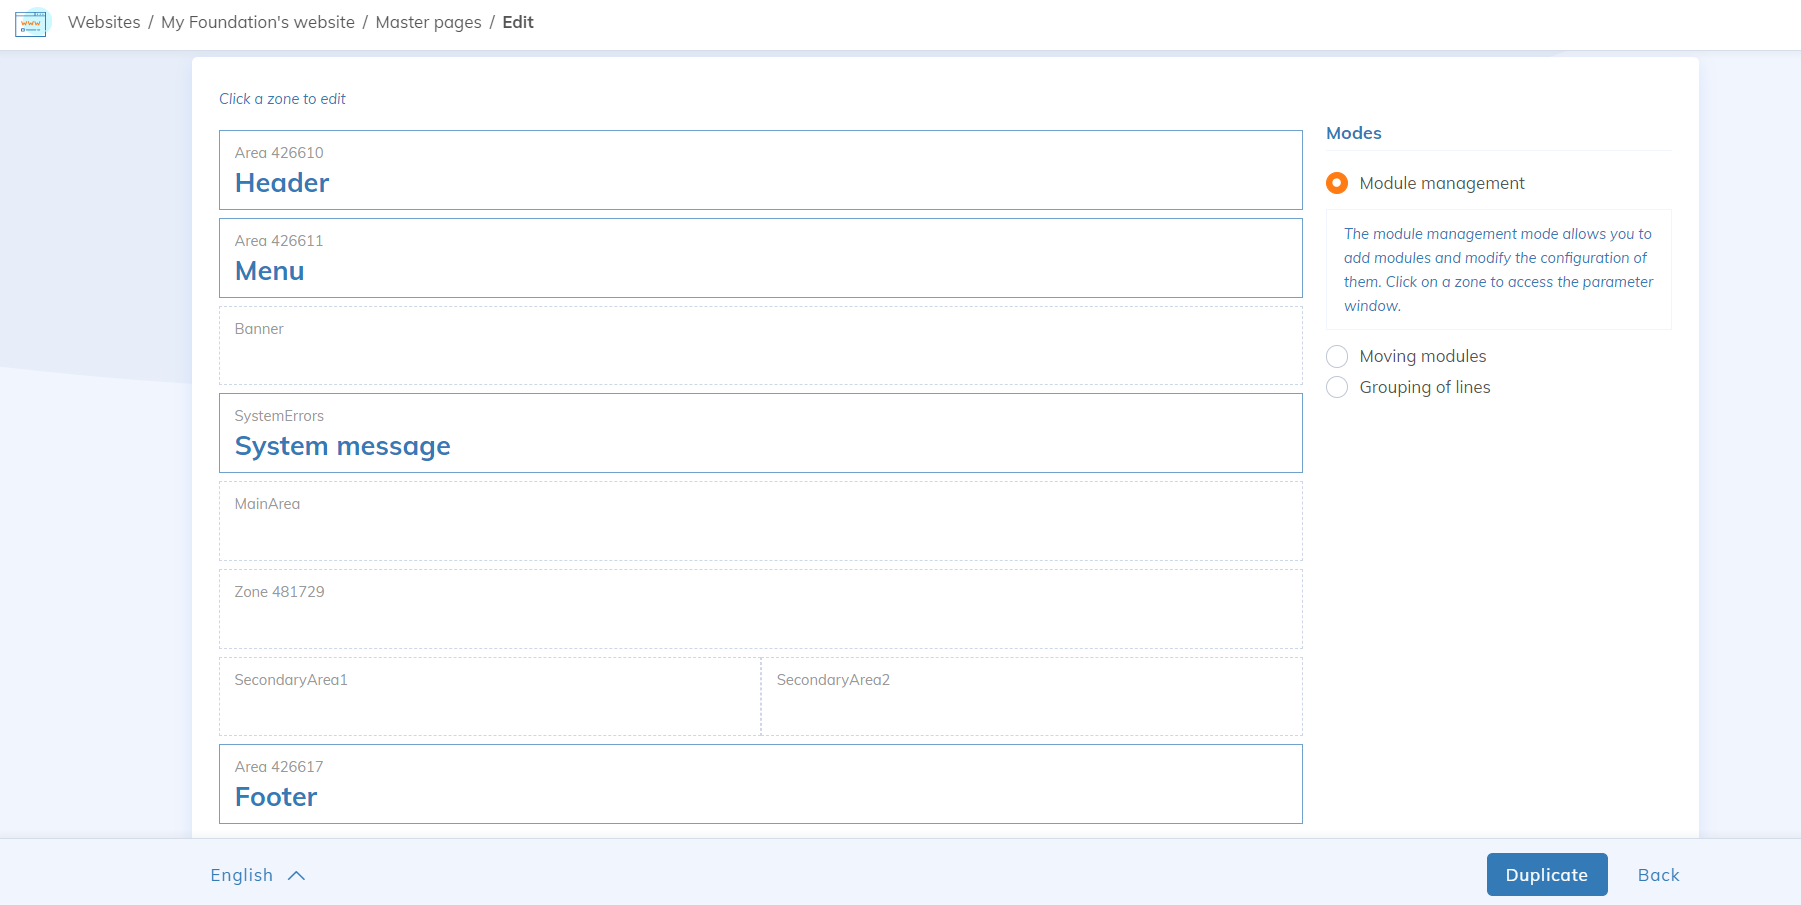Viewport: 1801px width, 905px height.
Task: Click the Edit breadcrumb label
Action: [518, 22]
